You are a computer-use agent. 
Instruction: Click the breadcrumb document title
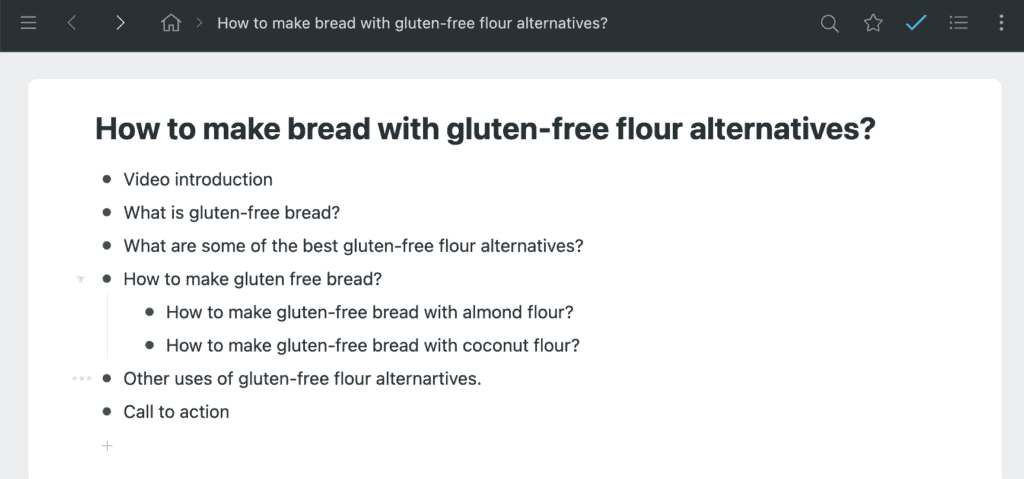412,23
